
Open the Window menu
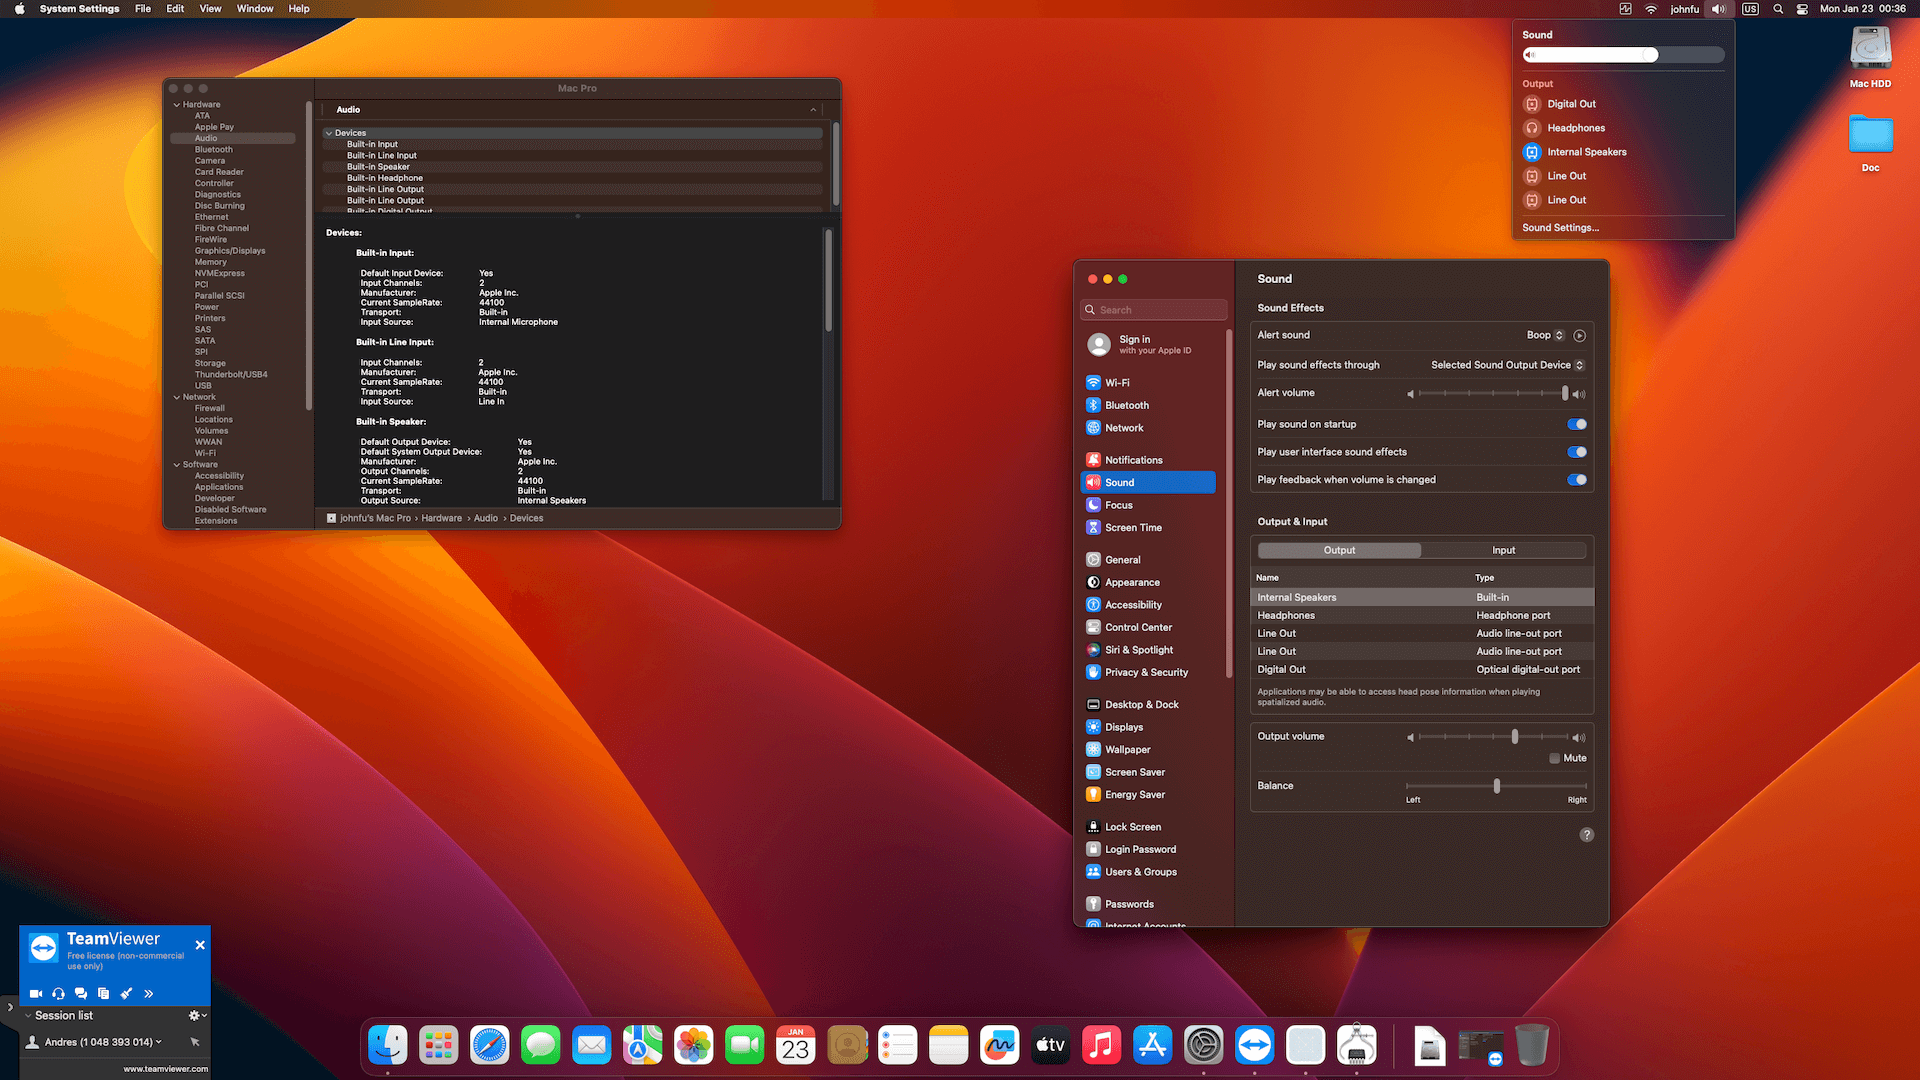tap(255, 9)
